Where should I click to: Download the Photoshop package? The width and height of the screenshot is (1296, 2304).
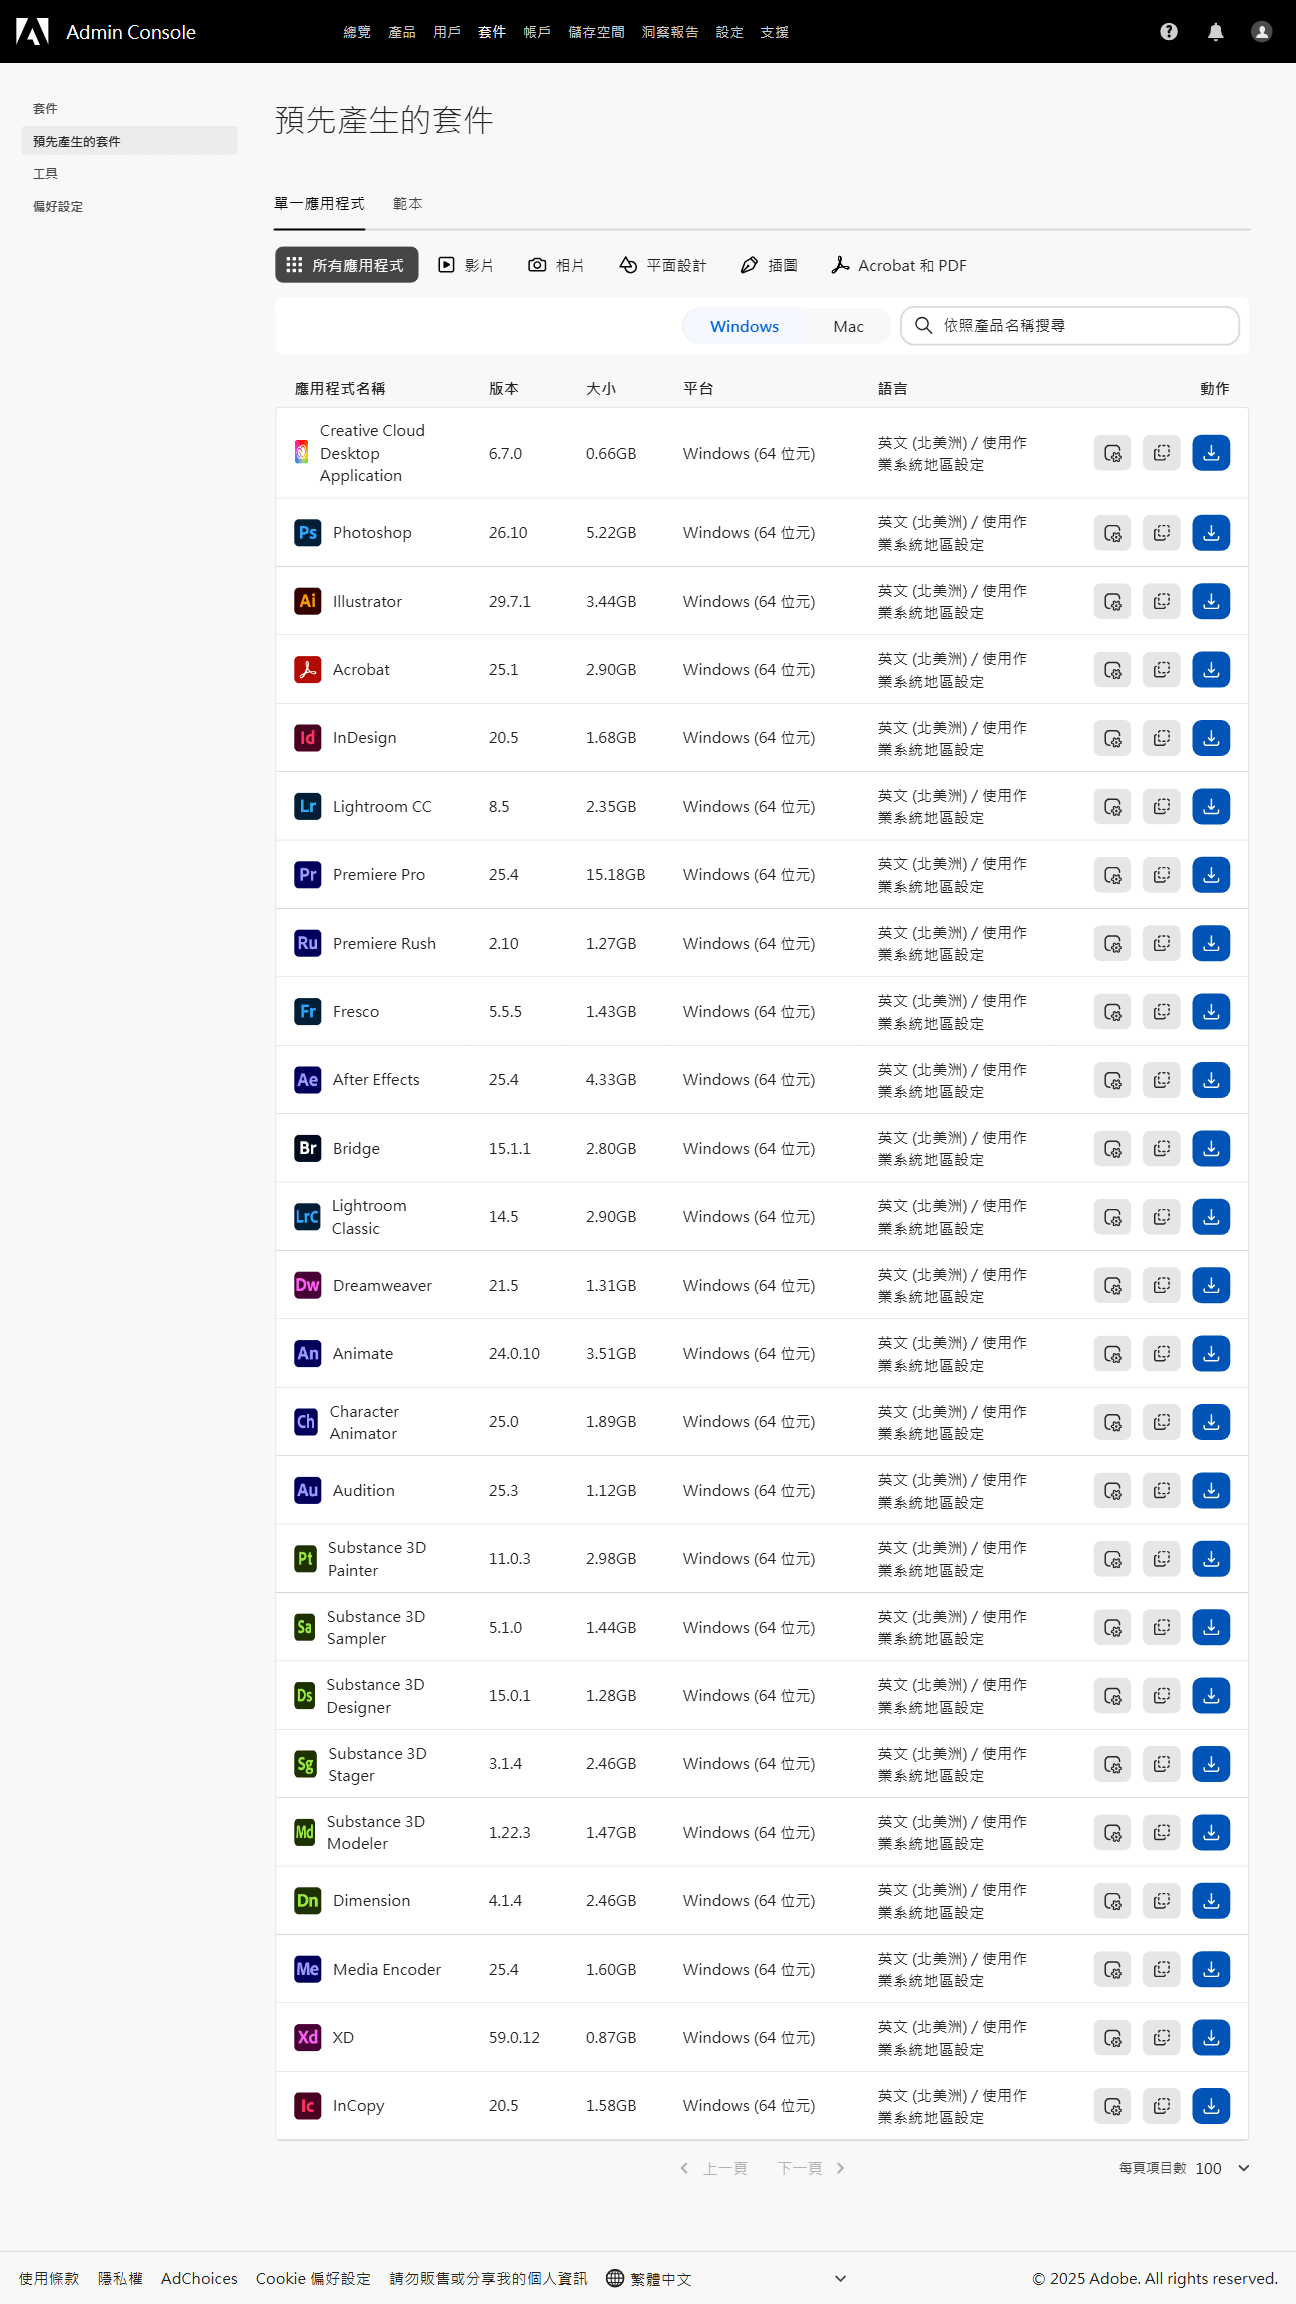click(1210, 533)
